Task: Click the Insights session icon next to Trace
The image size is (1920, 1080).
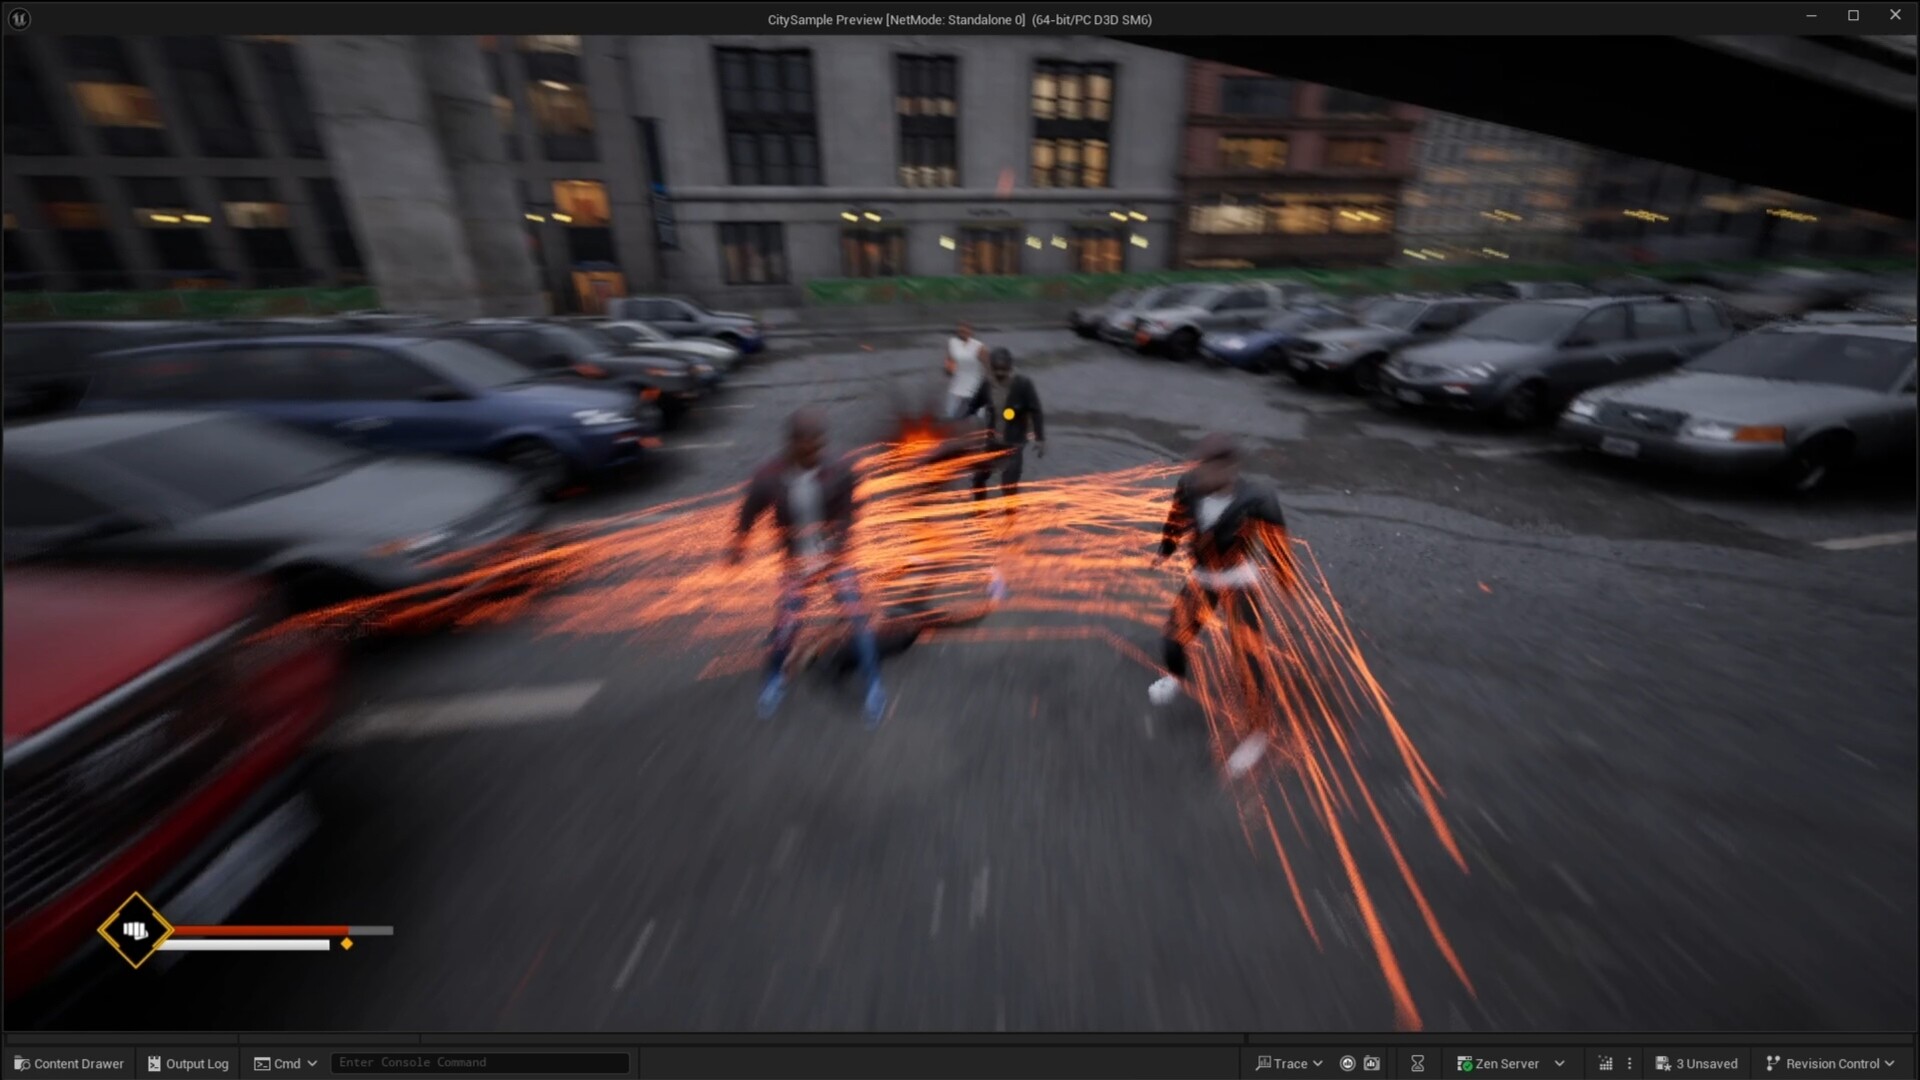Action: coord(1347,1063)
